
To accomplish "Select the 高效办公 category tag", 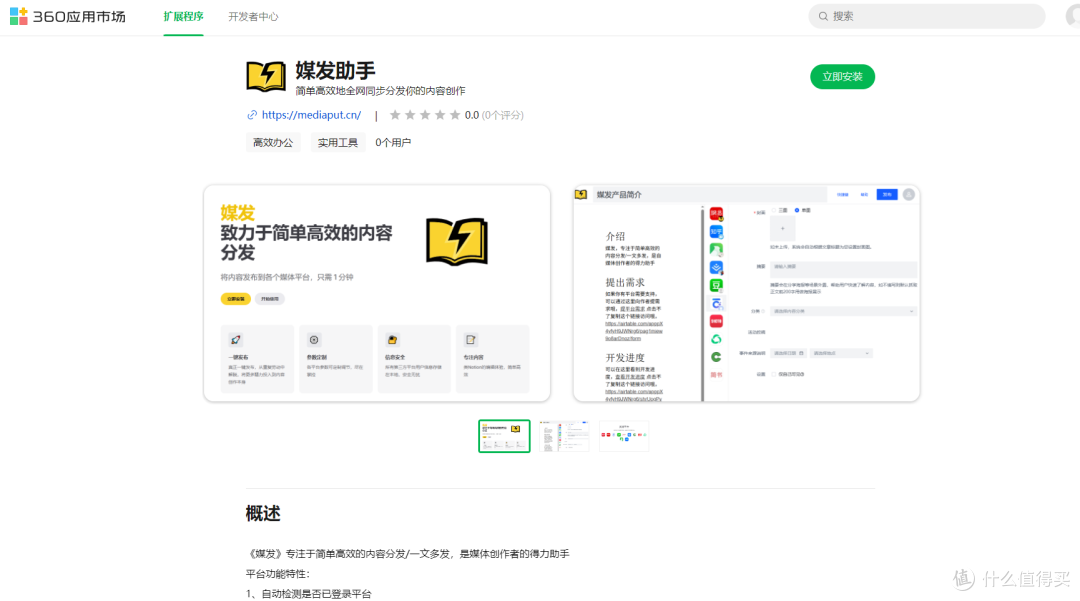I will [x=273, y=143].
